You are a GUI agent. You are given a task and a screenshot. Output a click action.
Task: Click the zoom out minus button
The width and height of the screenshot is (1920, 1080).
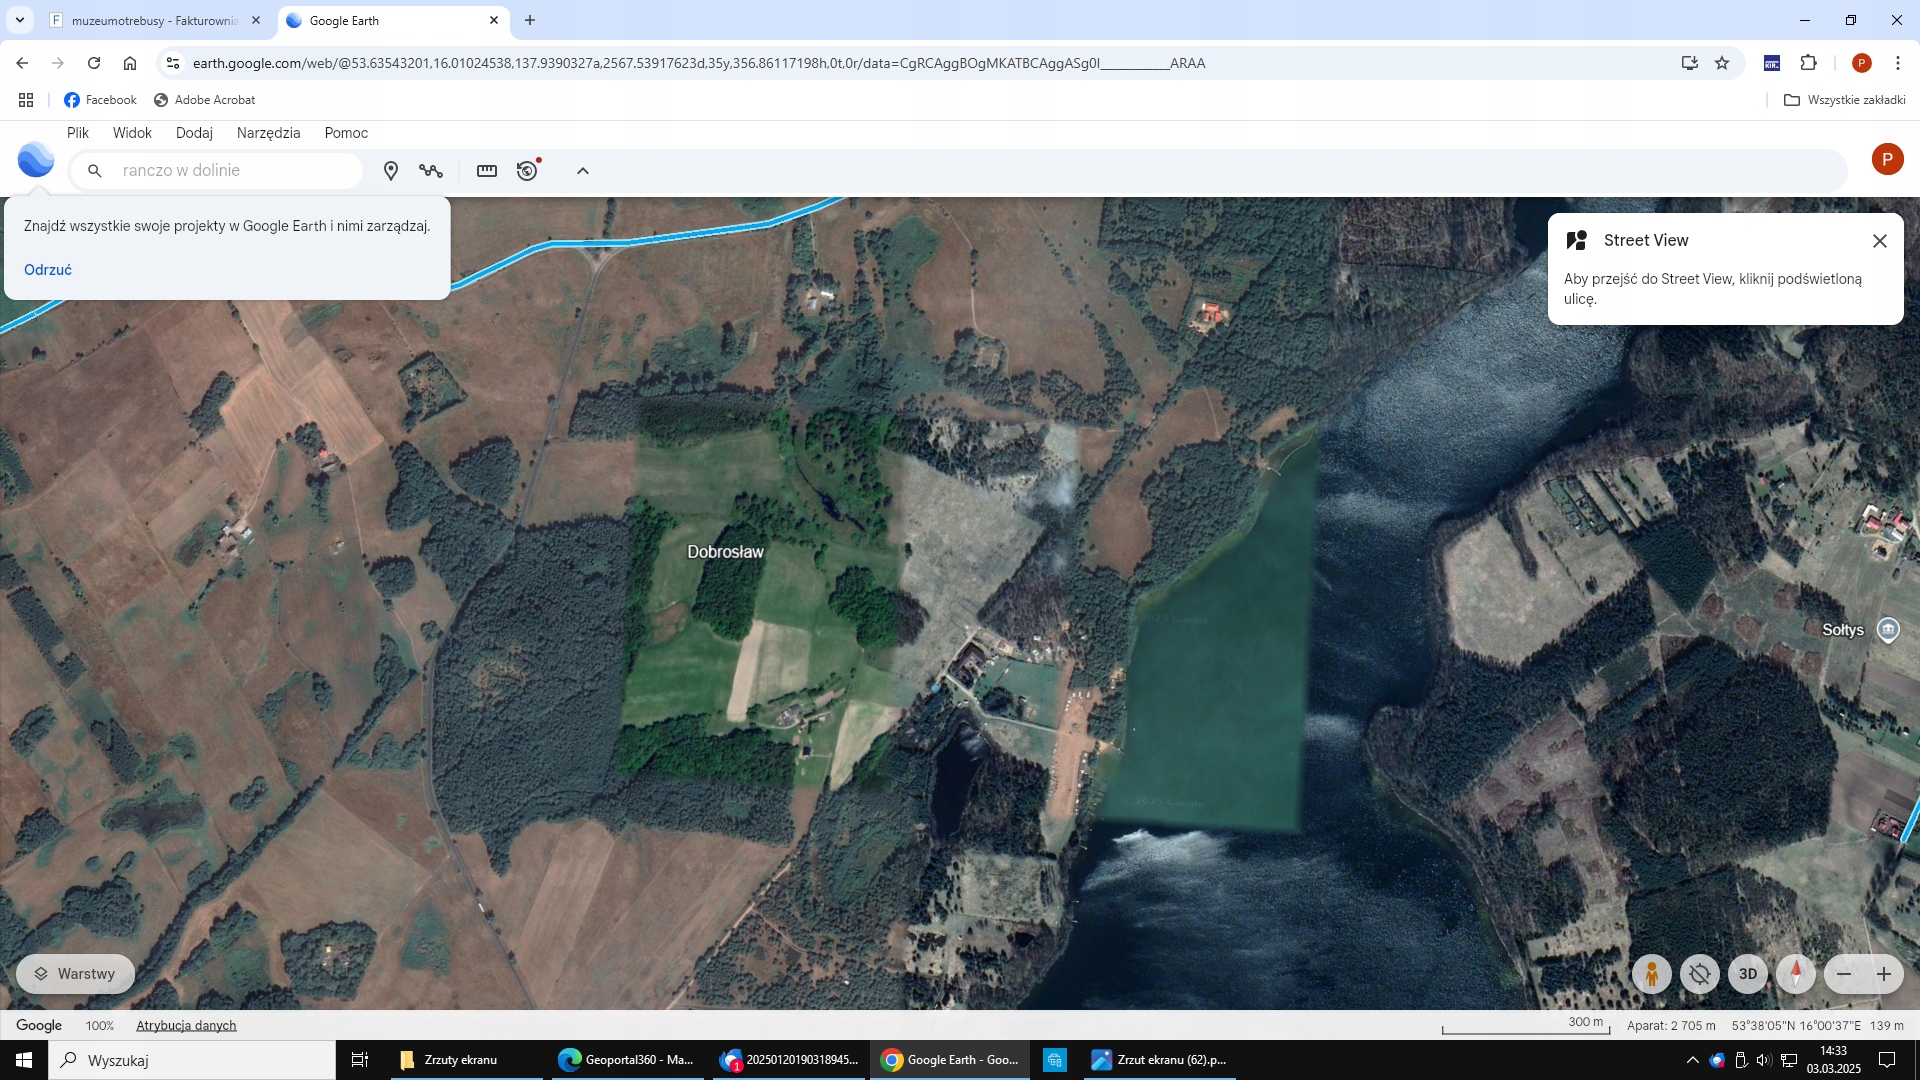tap(1844, 974)
